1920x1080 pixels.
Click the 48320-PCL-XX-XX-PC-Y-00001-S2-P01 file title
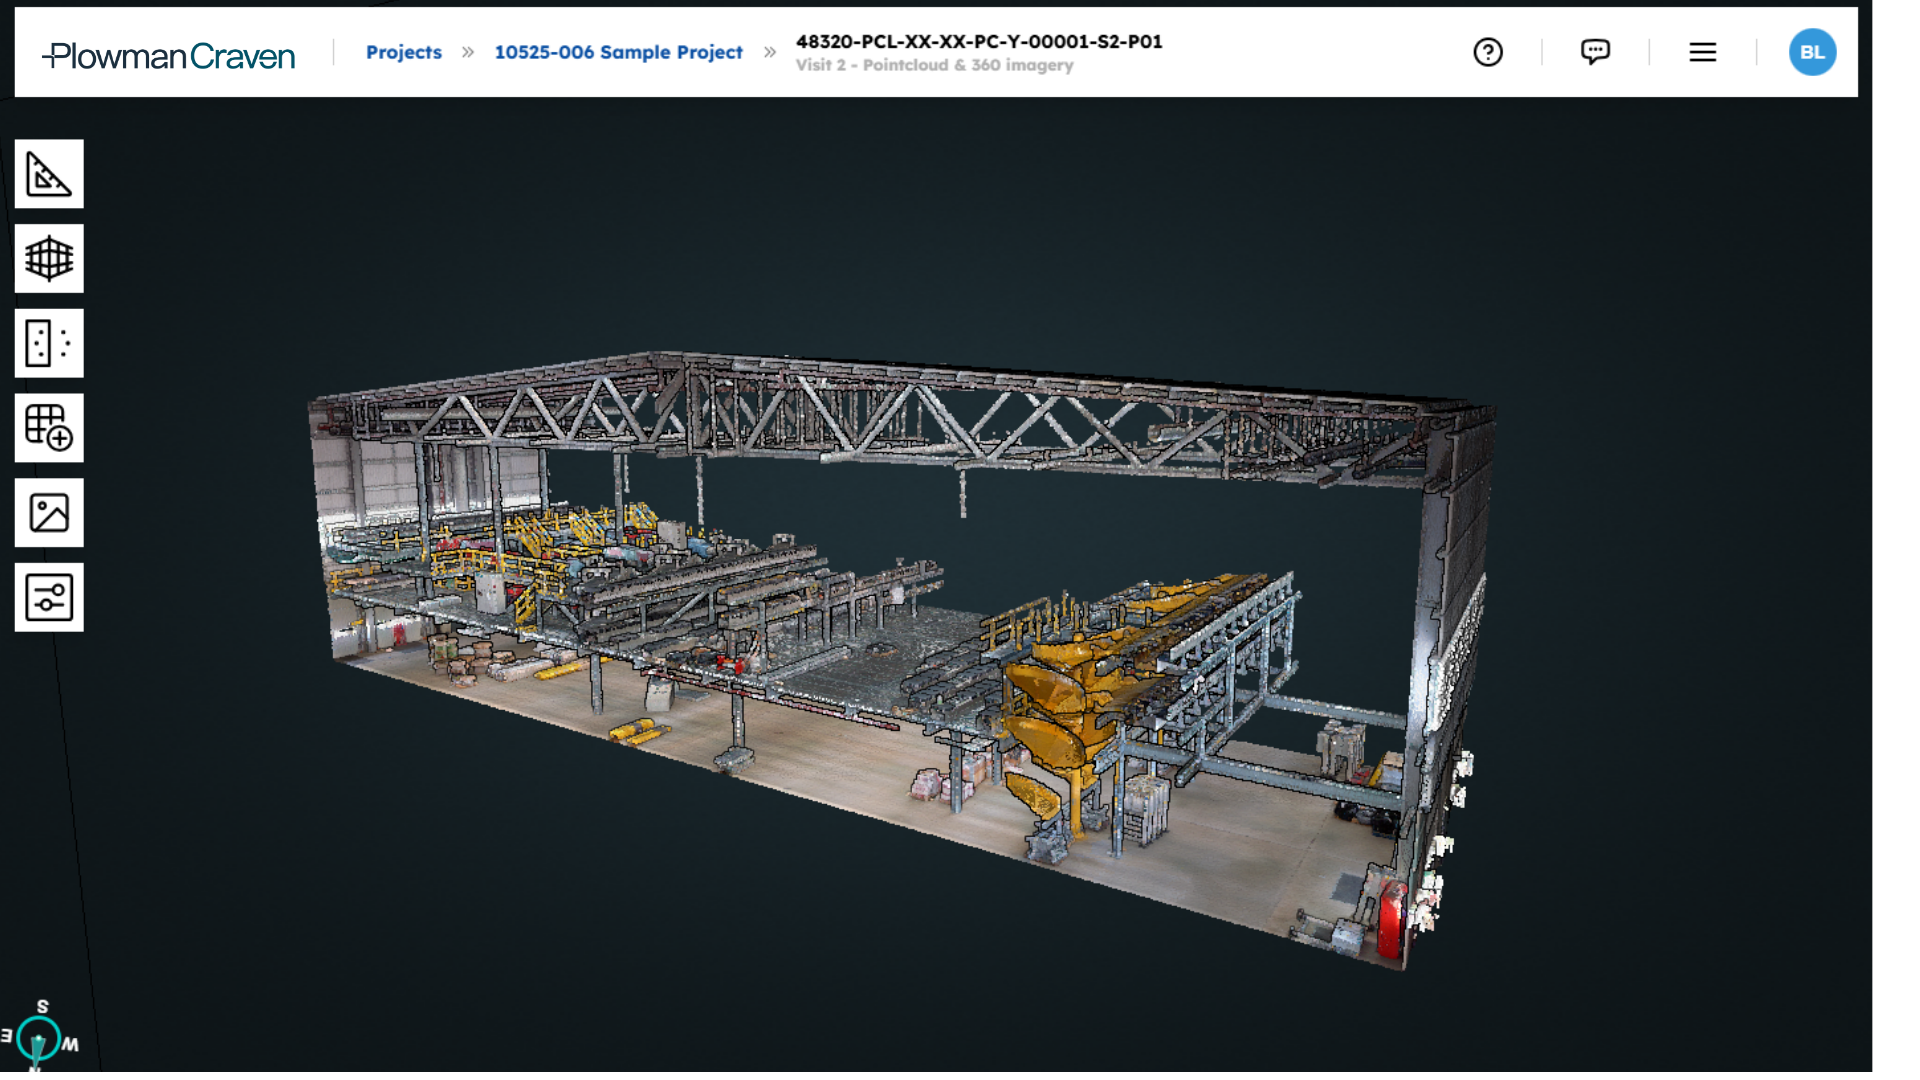978,41
